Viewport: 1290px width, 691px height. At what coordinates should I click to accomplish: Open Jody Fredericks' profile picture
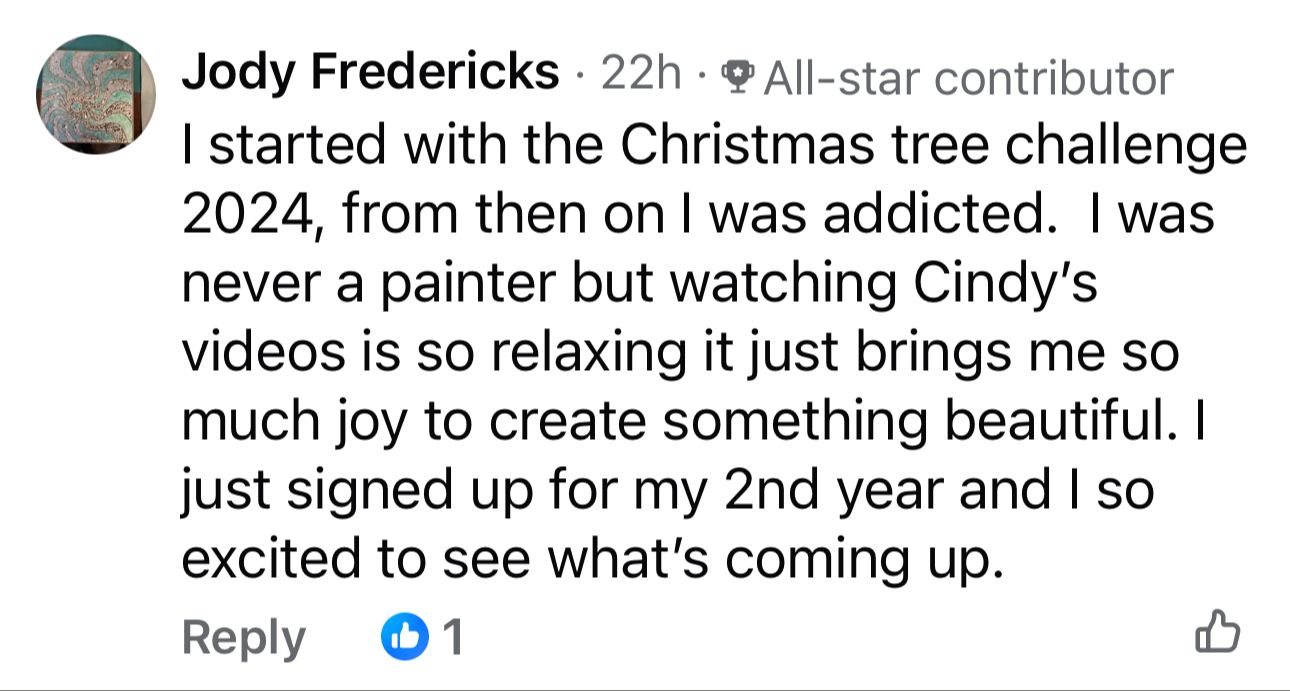(x=96, y=94)
